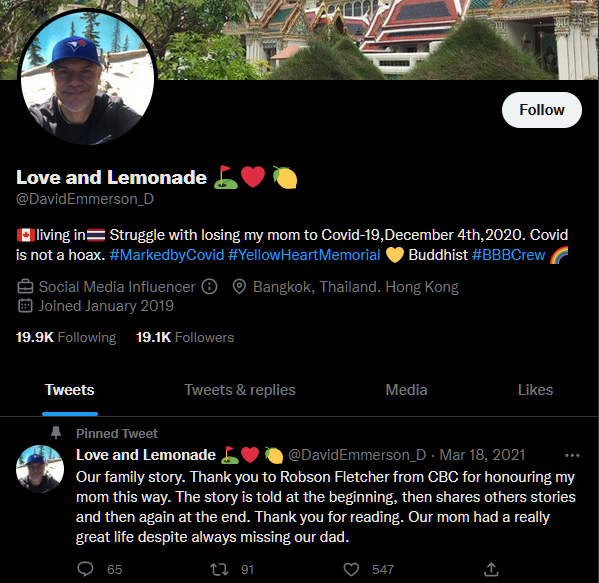Like the pinned tweet with heart icon
Viewport: 599px width, 583px height.
pyautogui.click(x=351, y=569)
